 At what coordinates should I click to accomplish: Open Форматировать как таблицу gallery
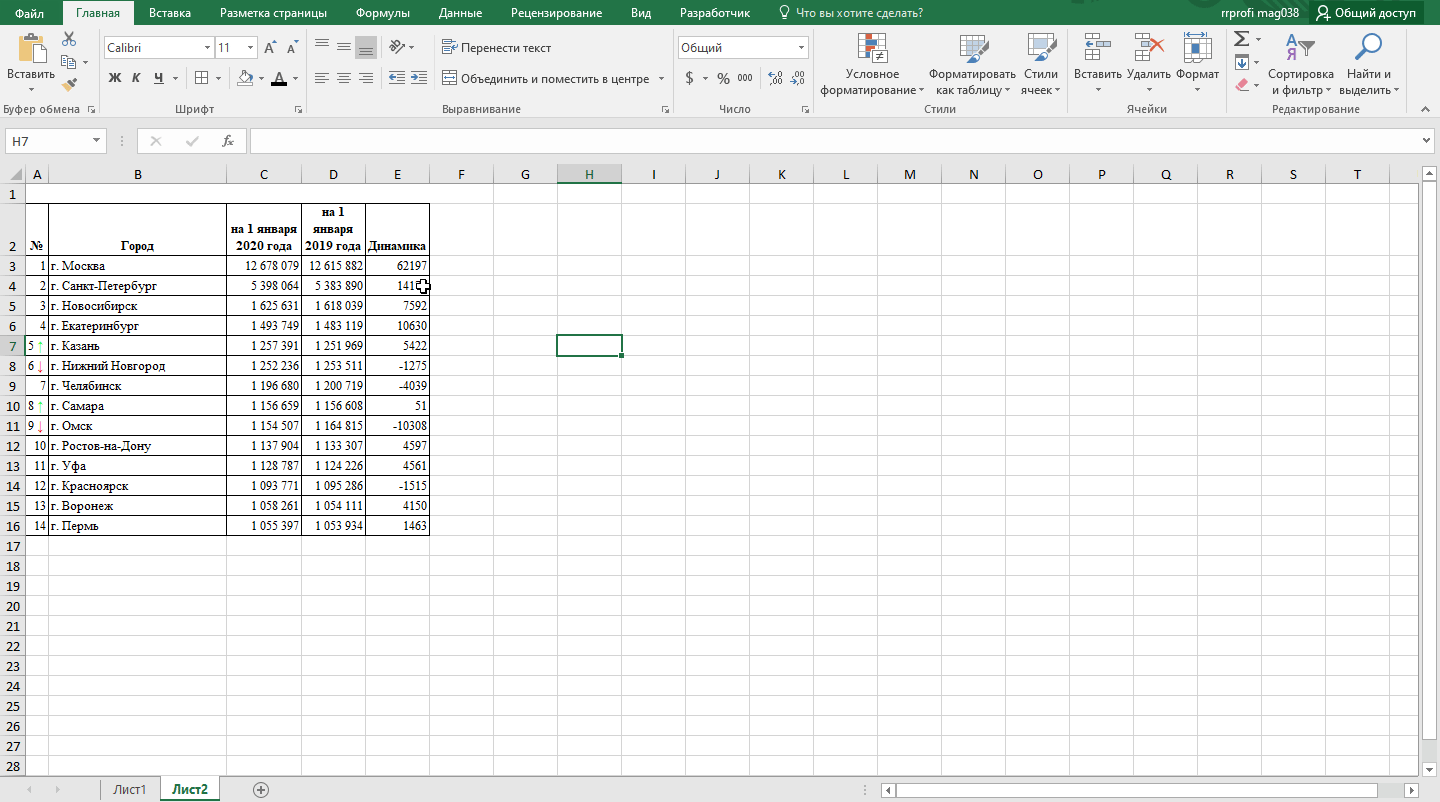[x=972, y=65]
